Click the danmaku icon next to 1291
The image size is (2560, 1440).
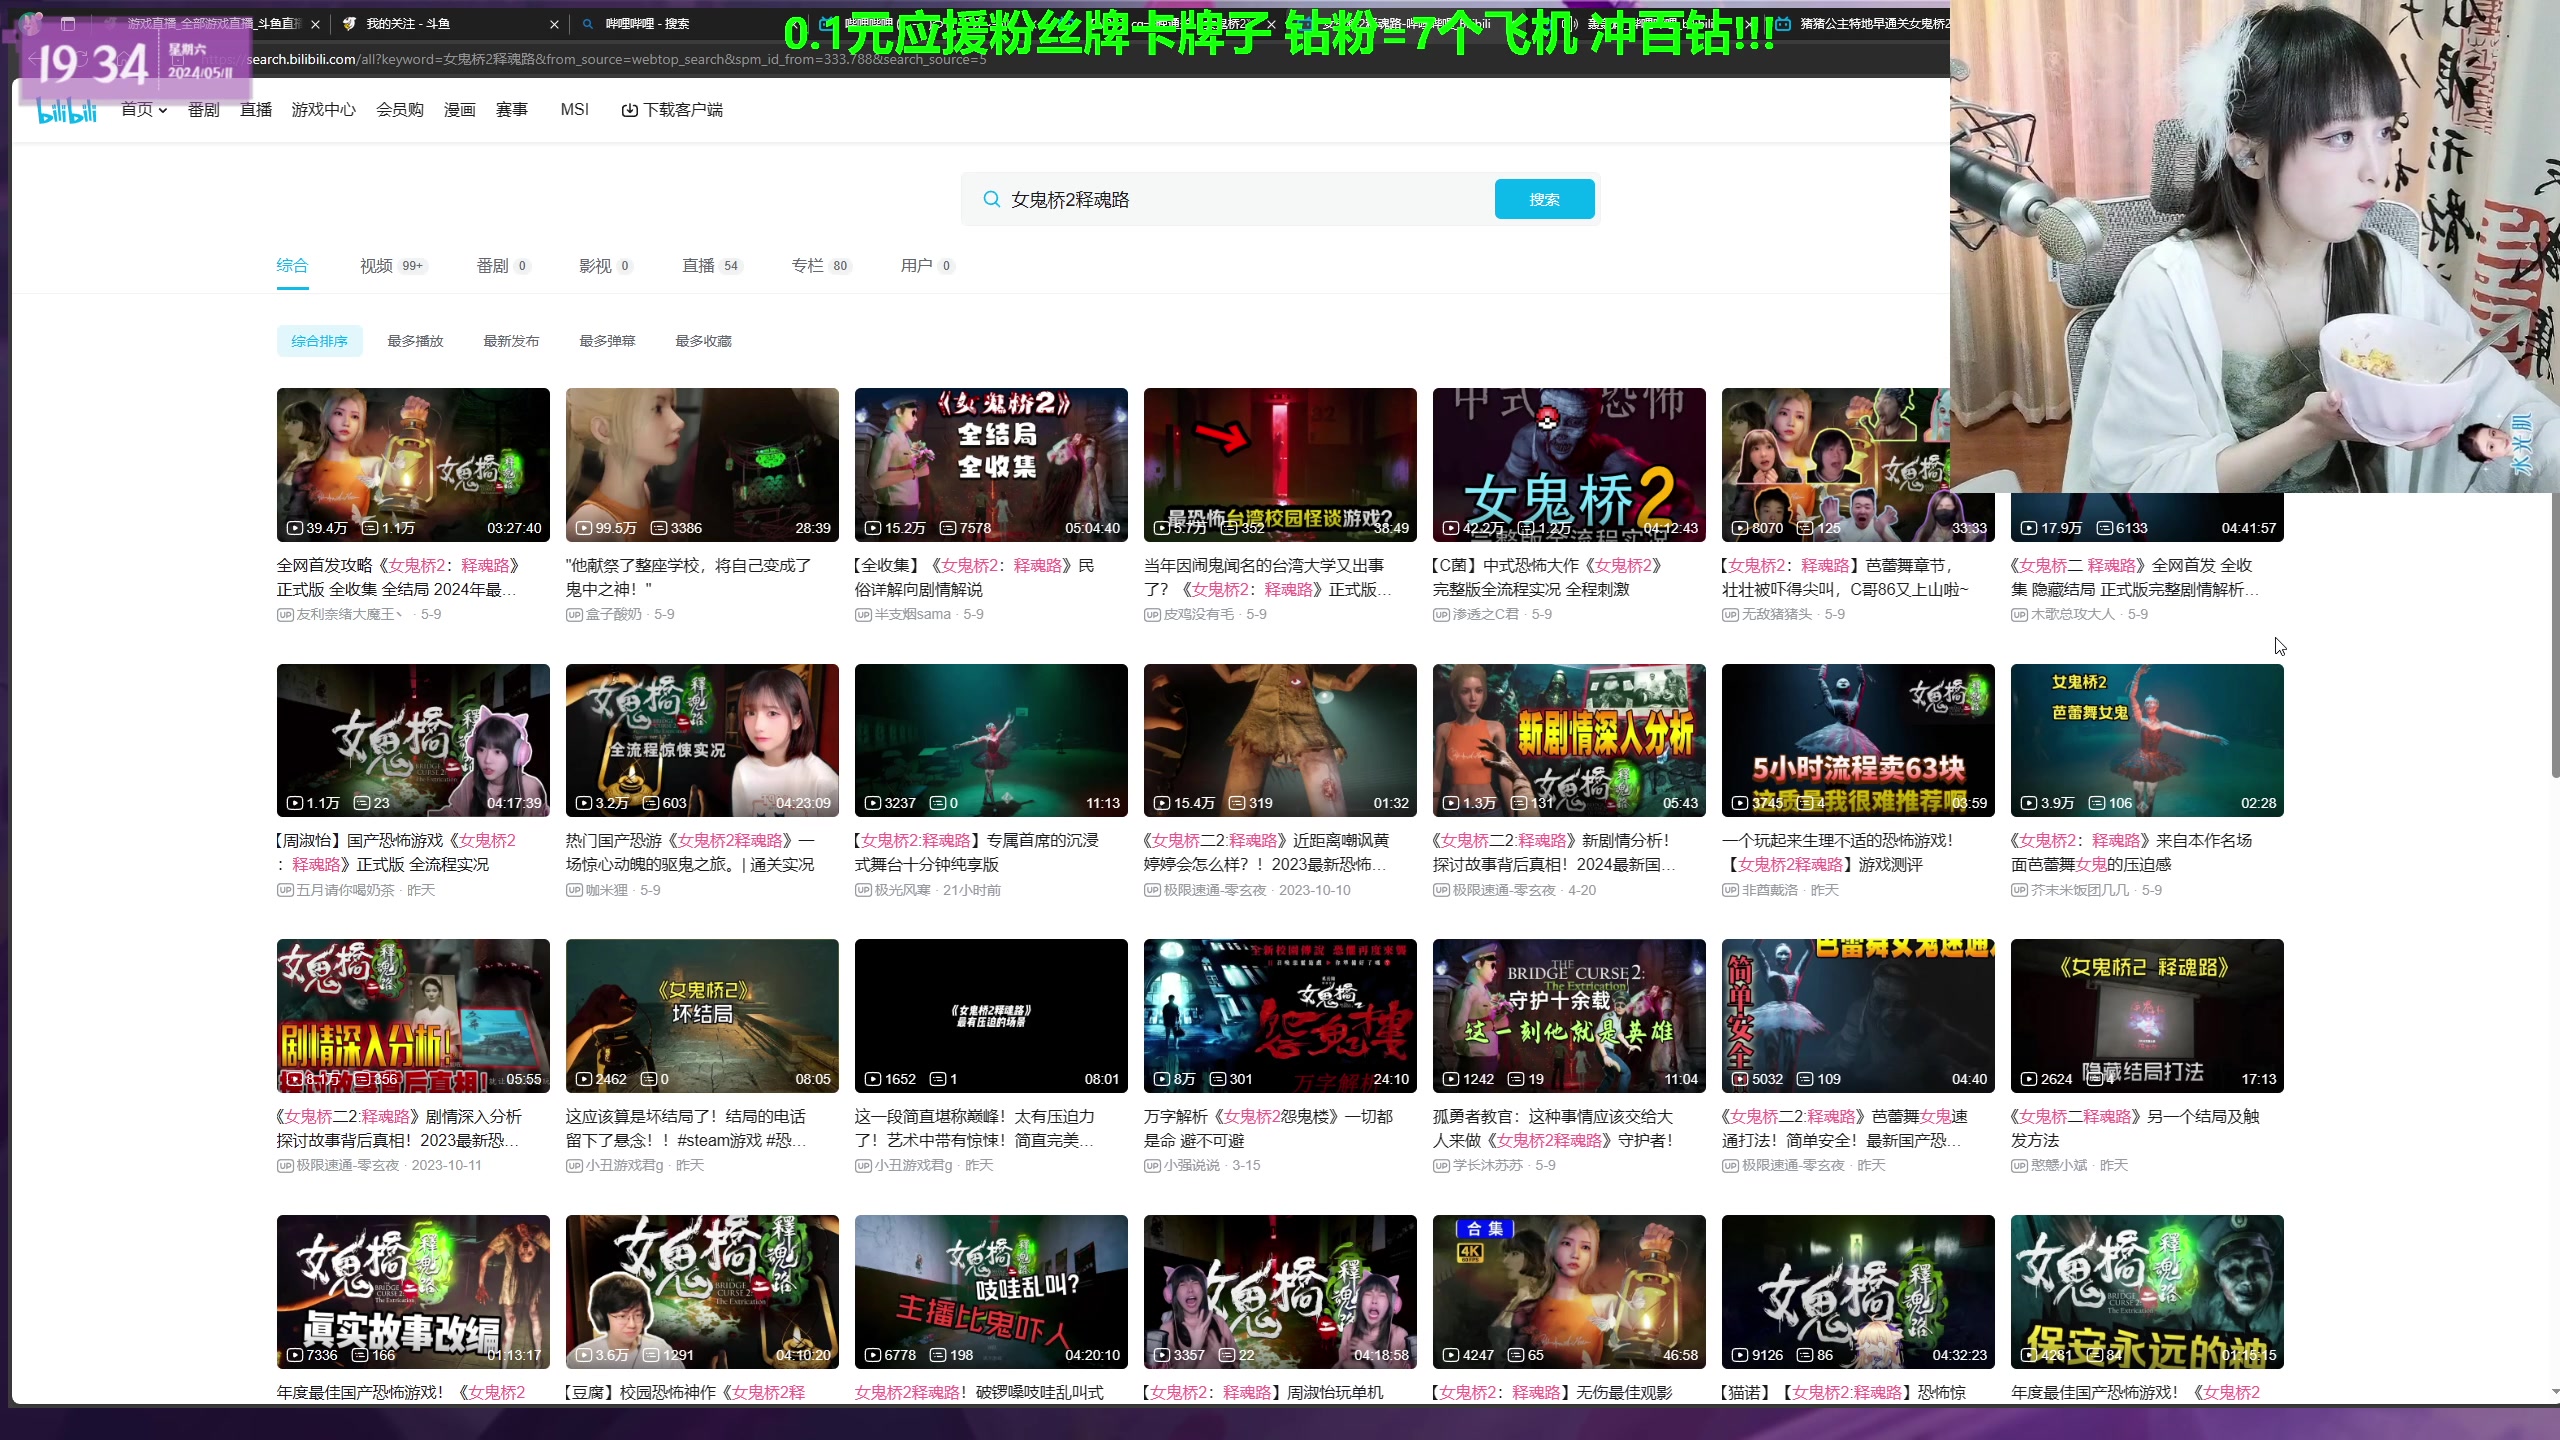(x=651, y=1355)
